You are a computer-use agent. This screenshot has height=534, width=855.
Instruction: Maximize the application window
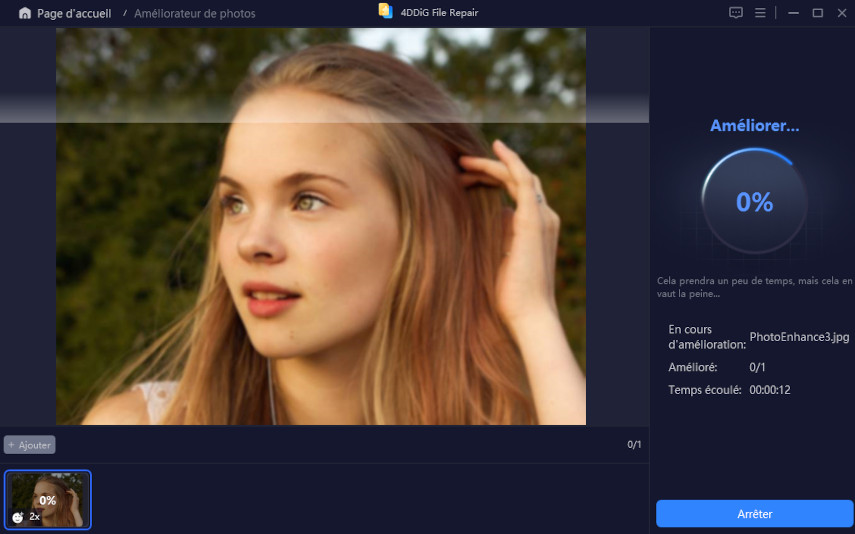point(817,13)
